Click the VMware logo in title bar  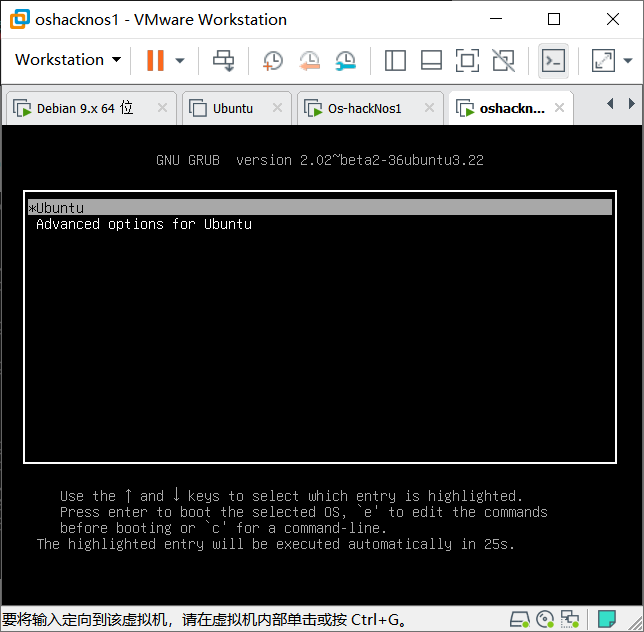point(20,19)
